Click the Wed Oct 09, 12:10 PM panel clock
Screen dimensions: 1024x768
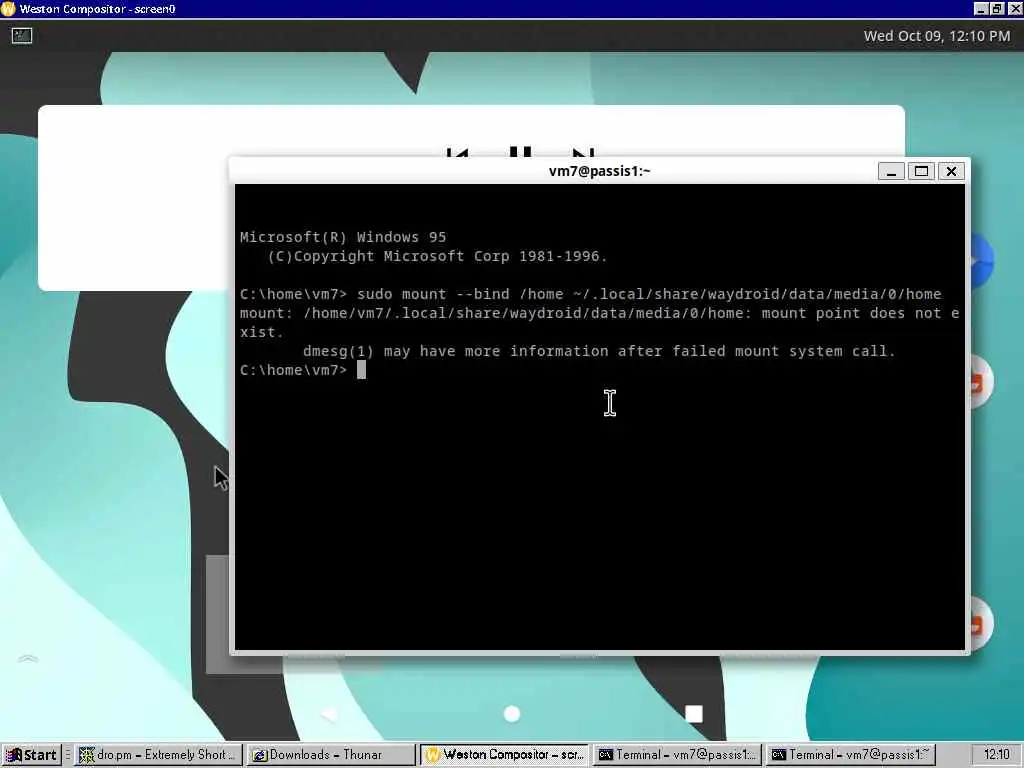[x=936, y=36]
